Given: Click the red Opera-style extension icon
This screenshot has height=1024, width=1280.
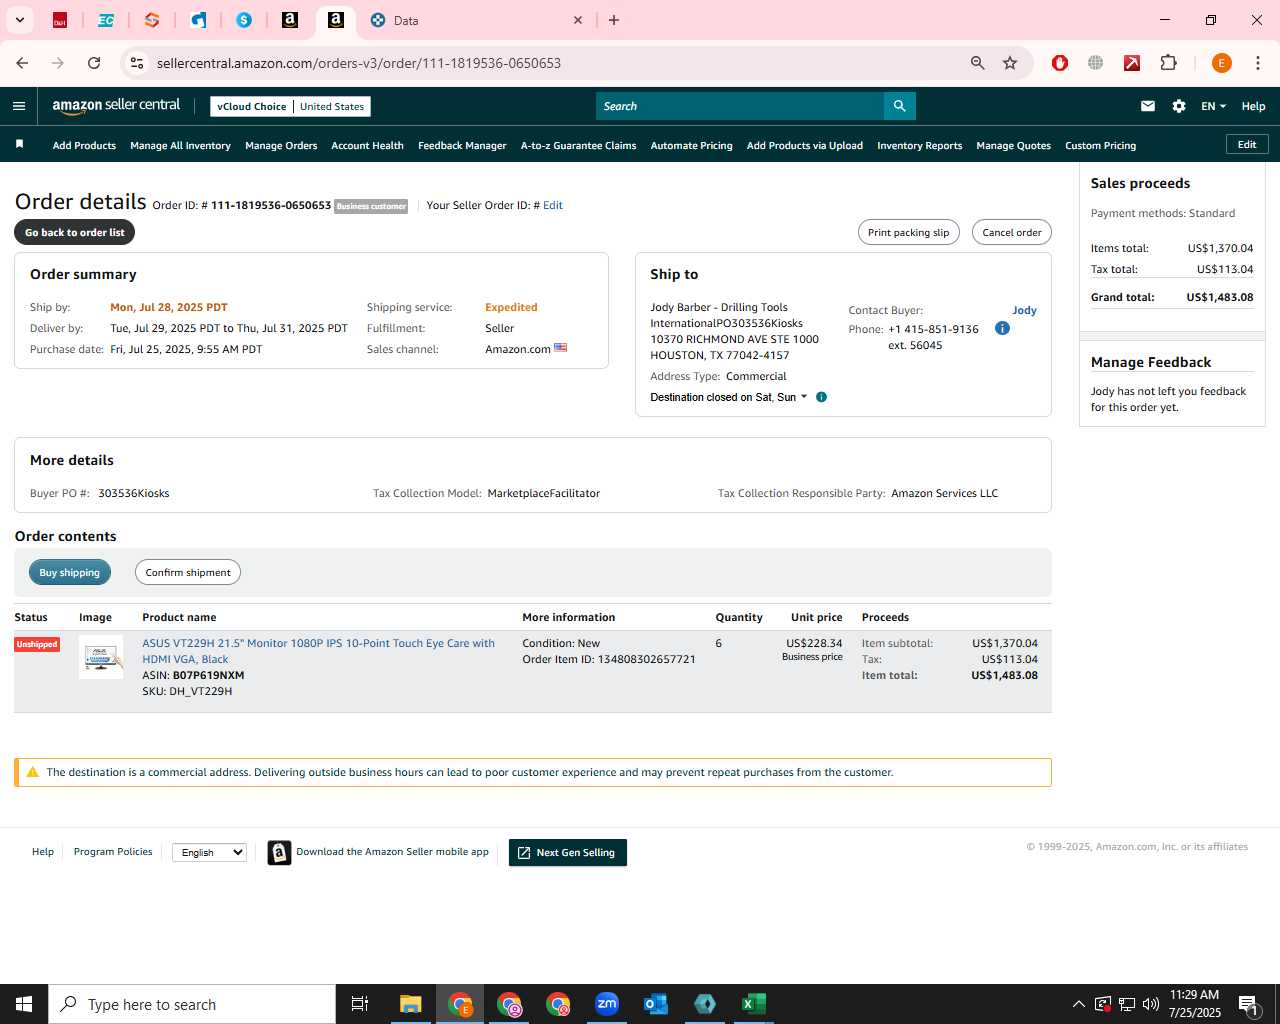Looking at the screenshot, I should pyautogui.click(x=1060, y=63).
